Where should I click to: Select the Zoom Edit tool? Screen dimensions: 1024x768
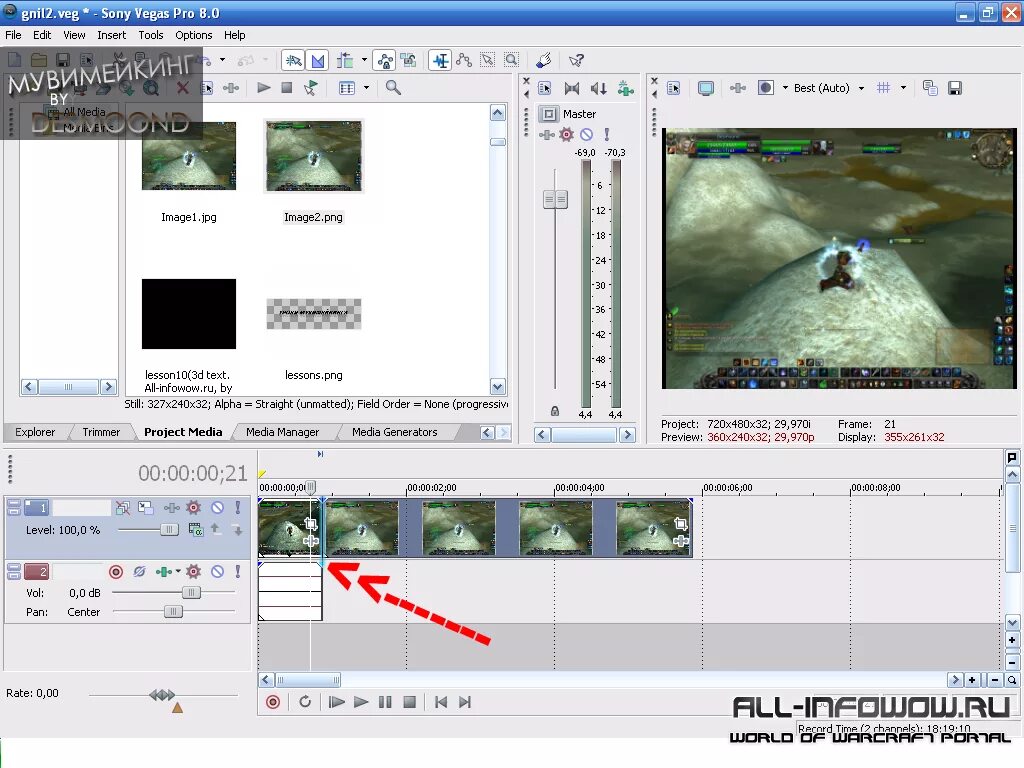pyautogui.click(x=511, y=61)
